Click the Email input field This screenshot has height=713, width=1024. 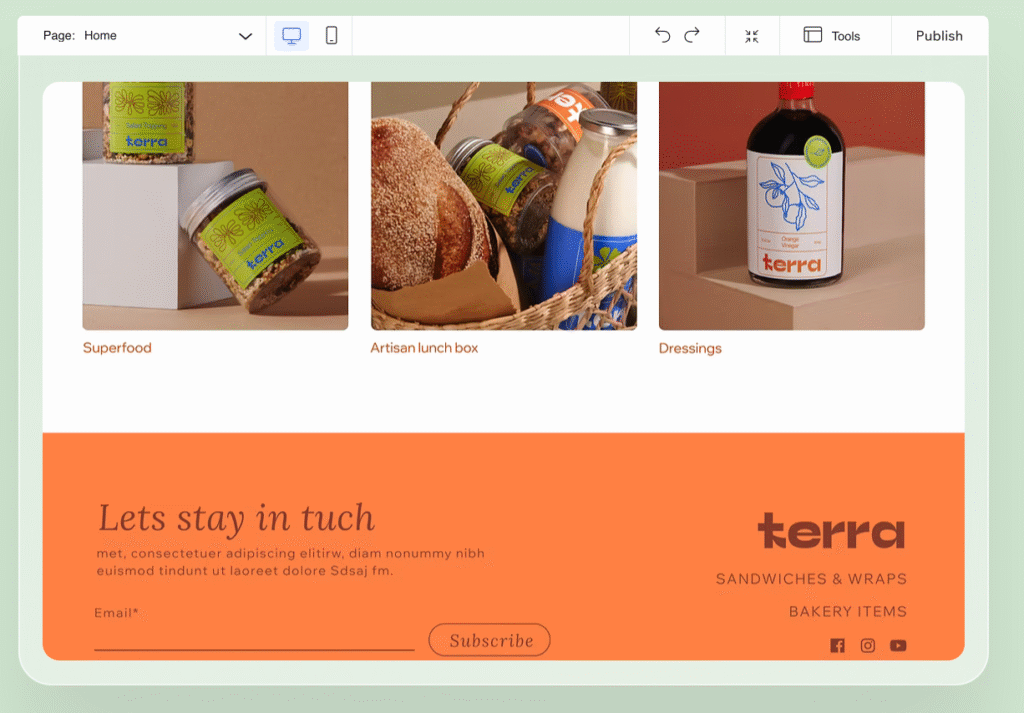[x=254, y=637]
